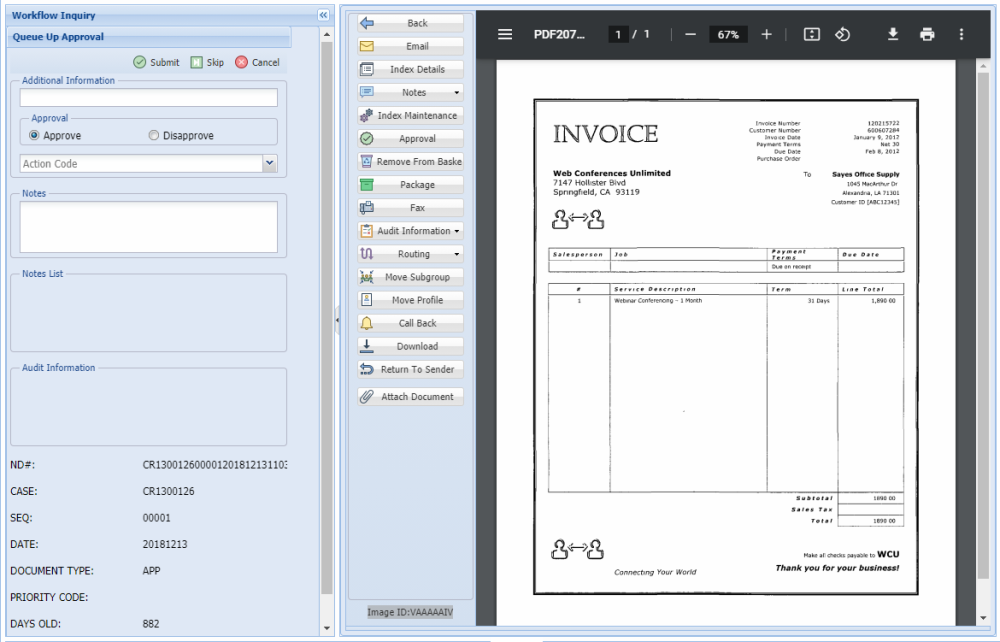Expand the Notes button dropdown
1000x642 pixels.
[457, 92]
